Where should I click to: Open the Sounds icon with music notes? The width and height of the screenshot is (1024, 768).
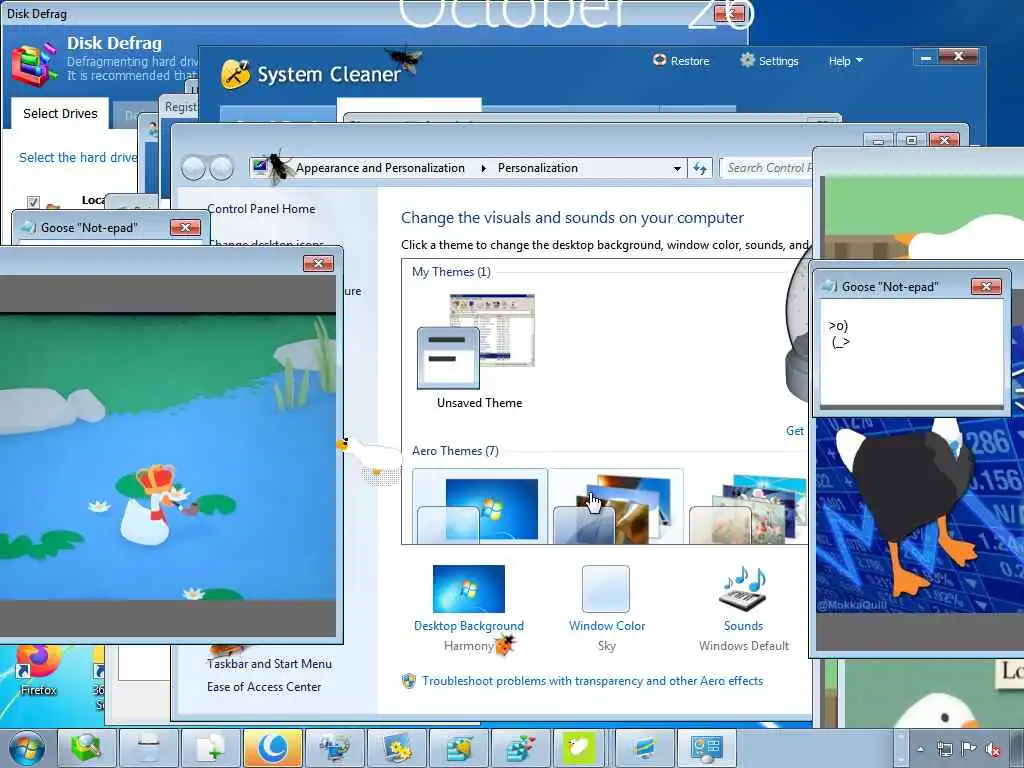tap(743, 588)
